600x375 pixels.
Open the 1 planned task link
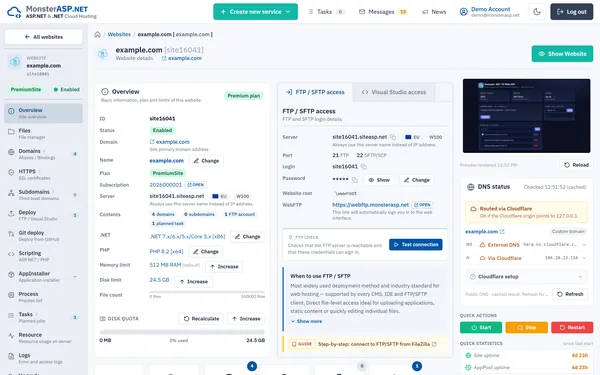point(168,223)
